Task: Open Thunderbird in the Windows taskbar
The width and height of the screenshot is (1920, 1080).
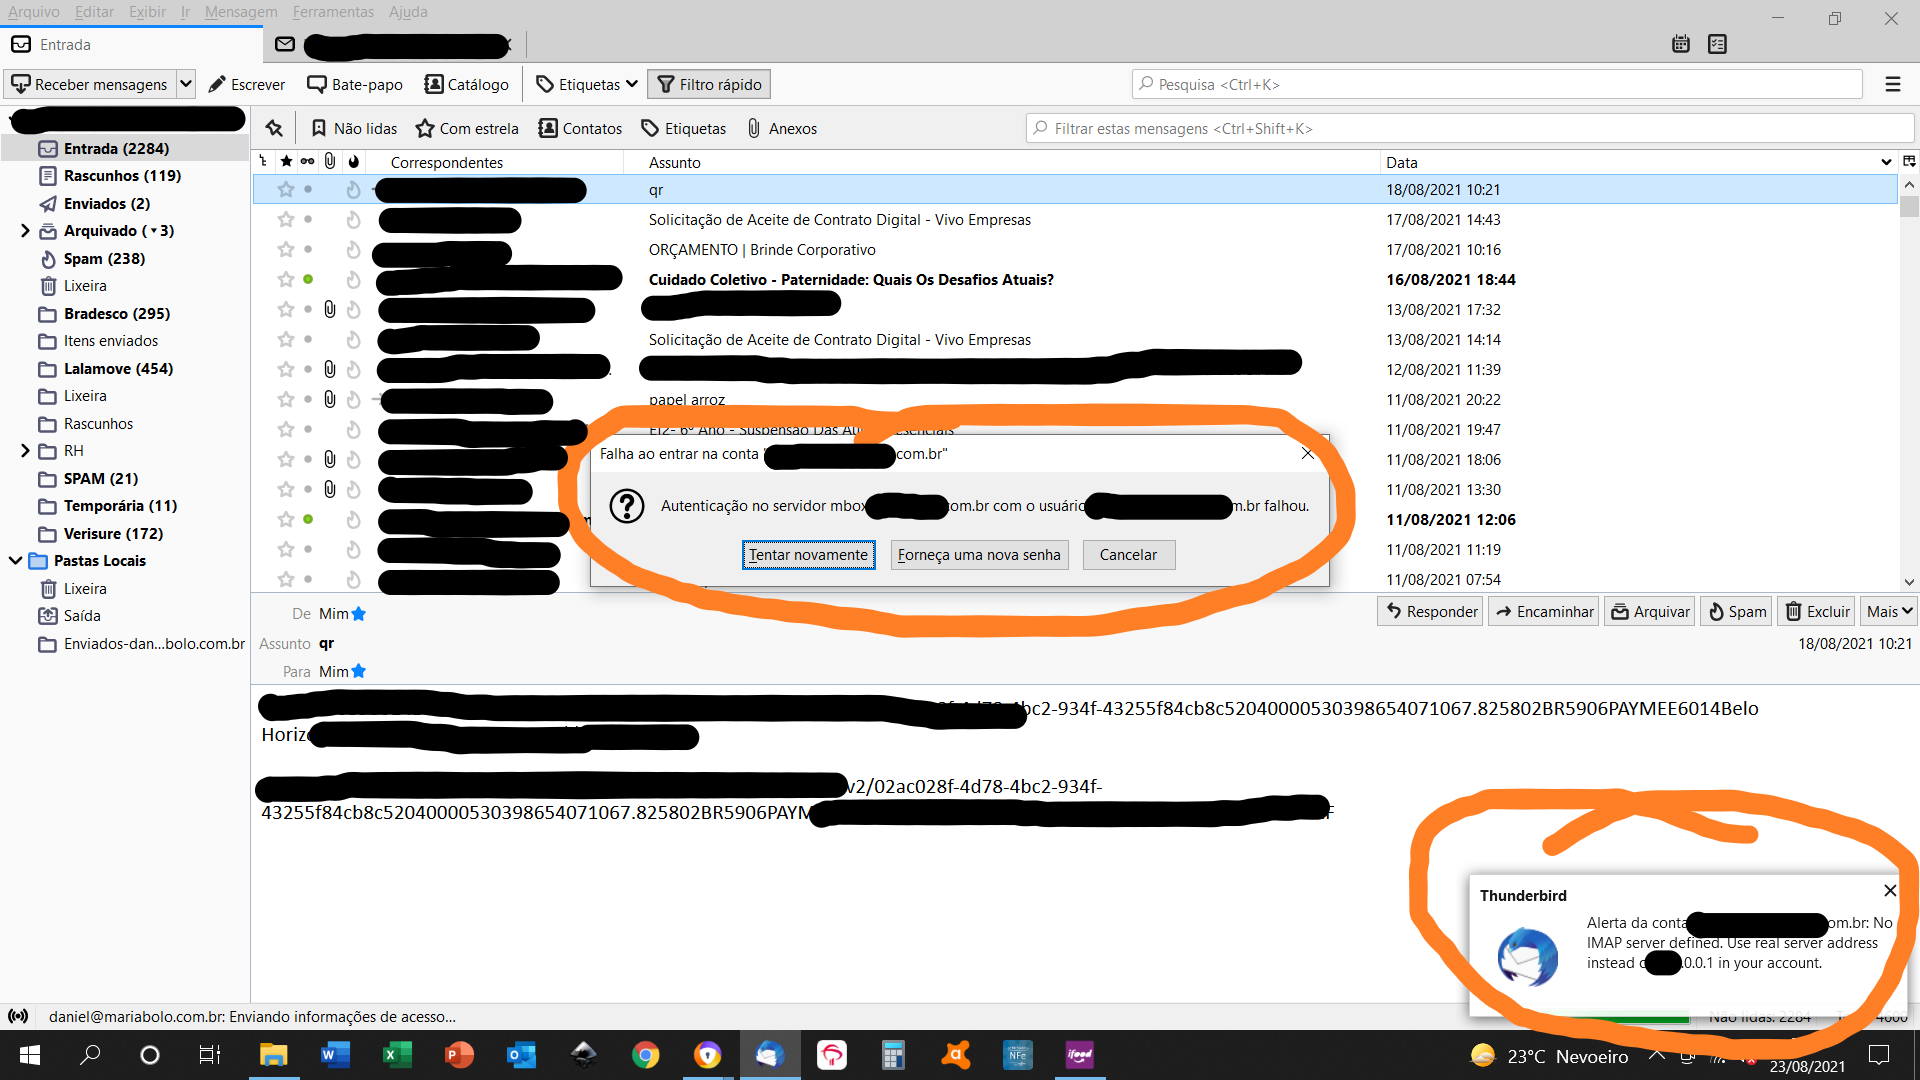Action: tap(769, 1055)
